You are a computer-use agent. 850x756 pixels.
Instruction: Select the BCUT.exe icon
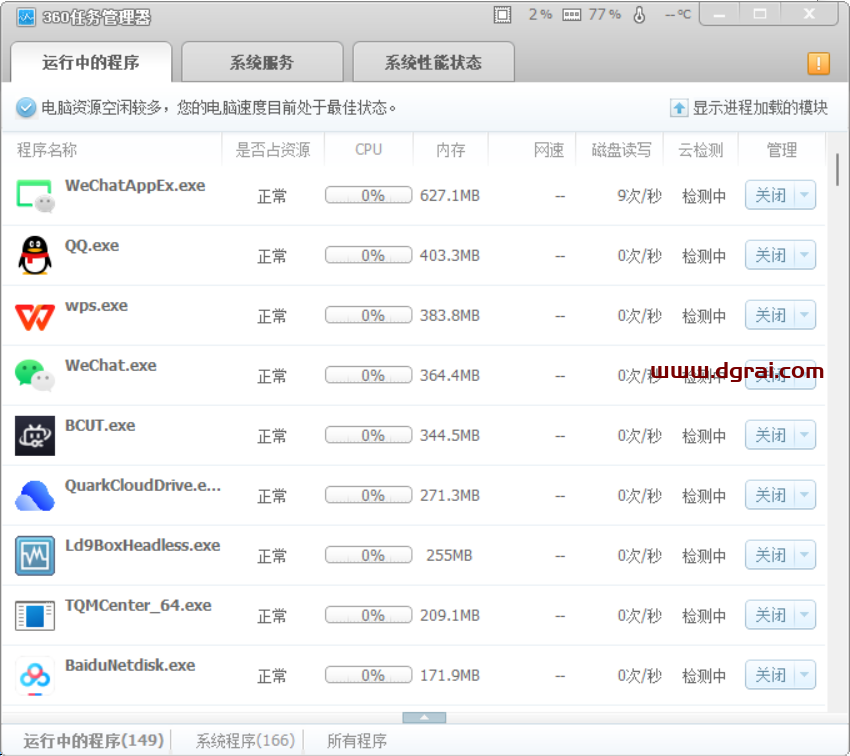pos(35,436)
